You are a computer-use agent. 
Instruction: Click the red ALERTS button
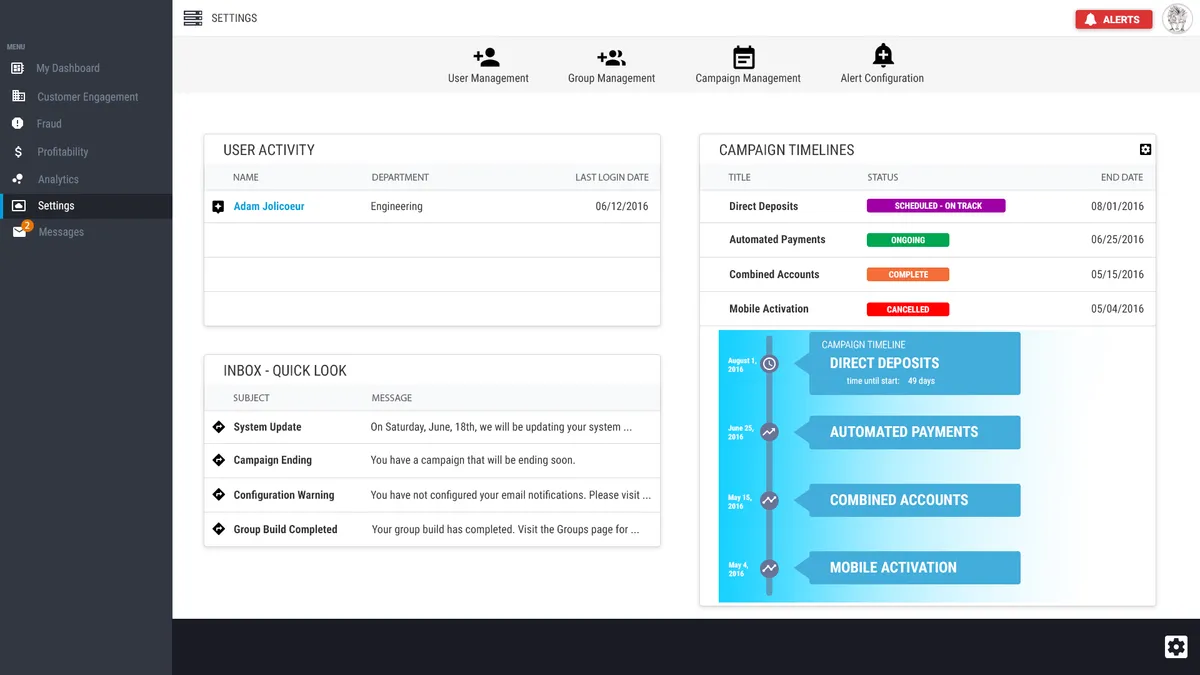[x=1113, y=18]
